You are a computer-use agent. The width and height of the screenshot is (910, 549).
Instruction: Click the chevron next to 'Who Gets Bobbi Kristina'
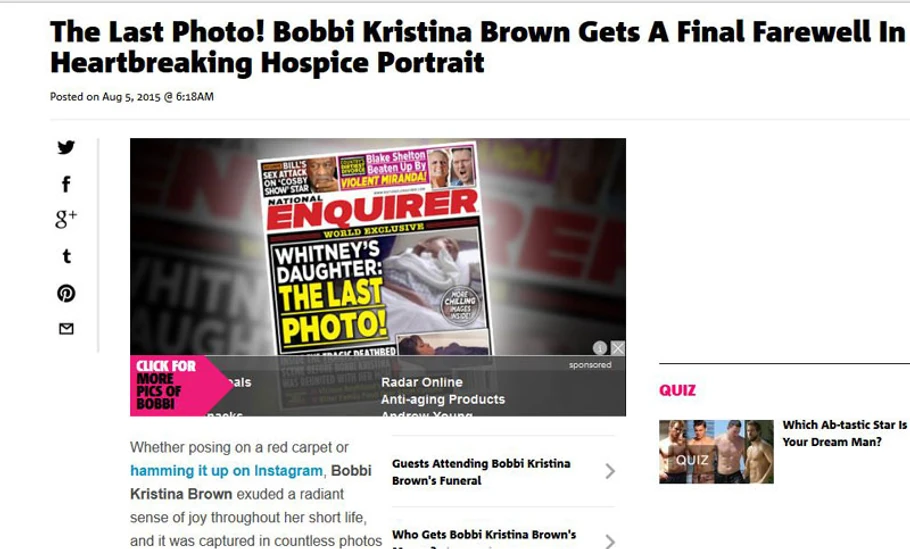coord(609,541)
